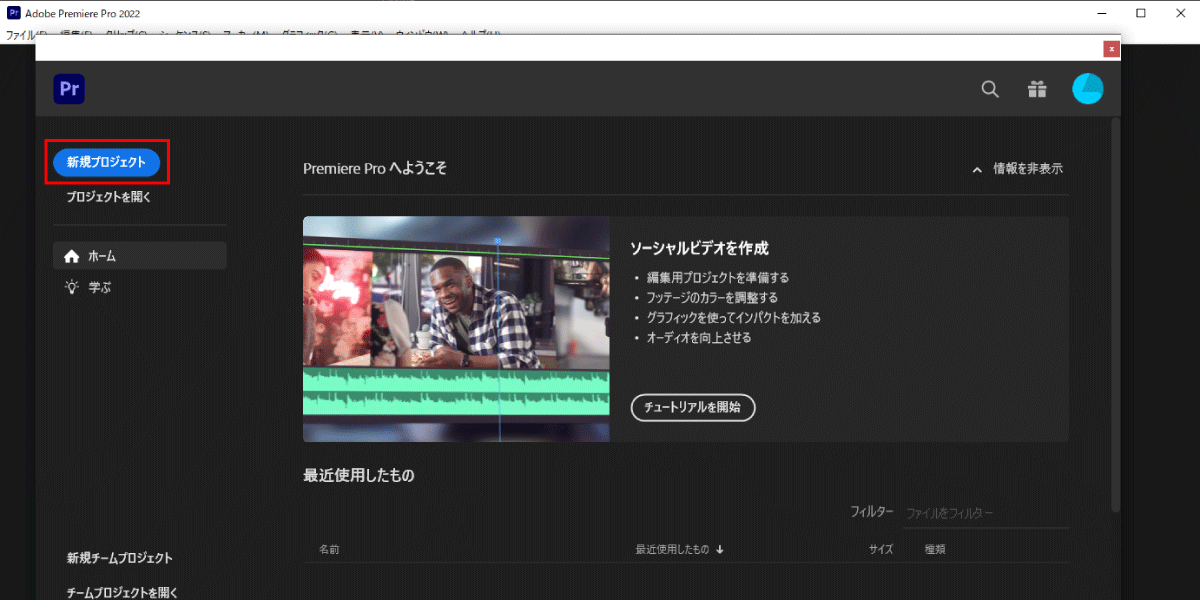The width and height of the screenshot is (1200, 600).
Task: Click 新規チームプロジェクト link
Action: (x=120, y=558)
